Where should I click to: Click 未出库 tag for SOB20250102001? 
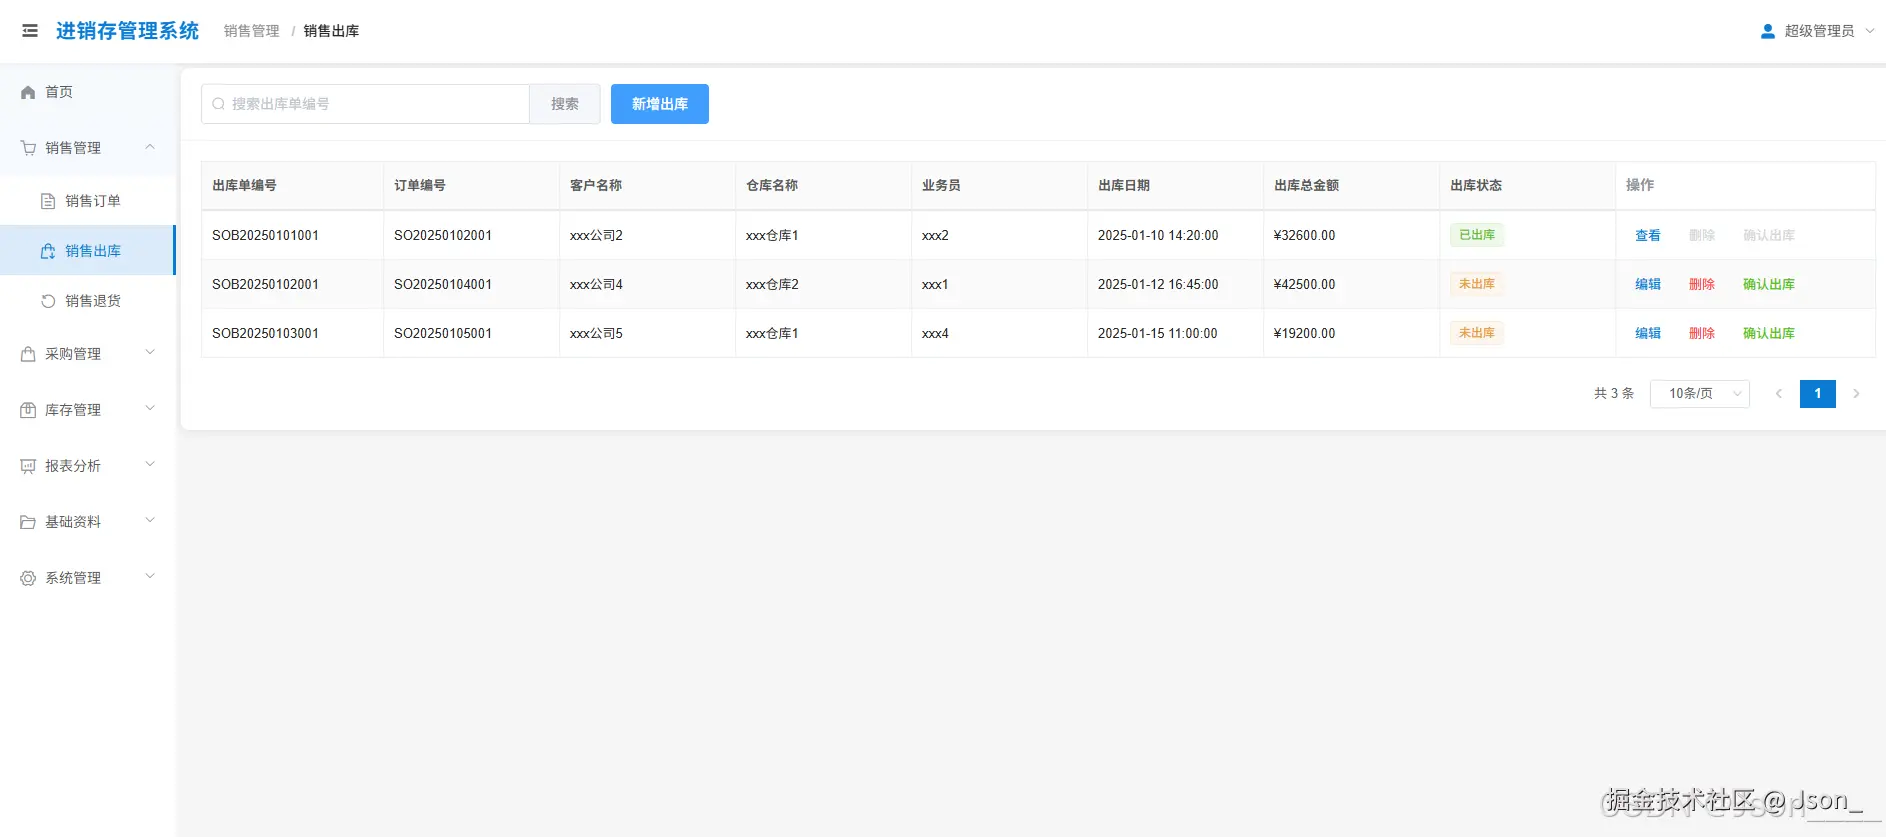coord(1477,284)
